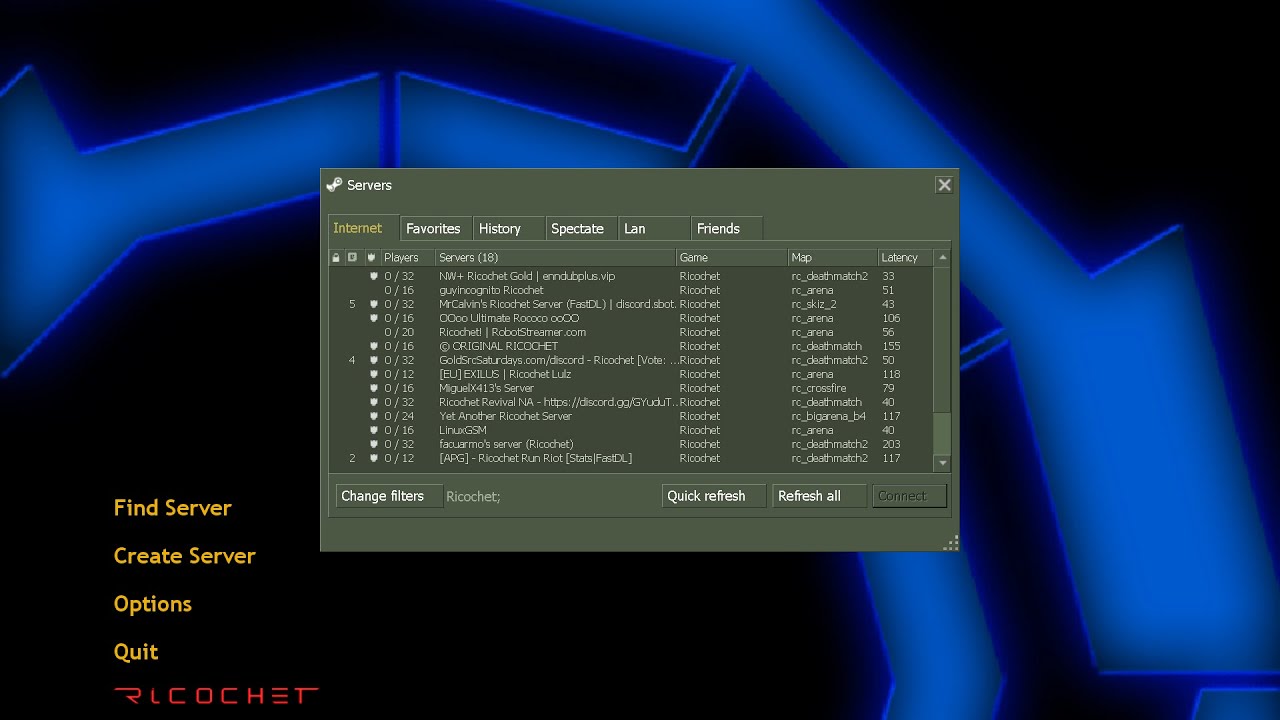Click the shield icon on MiguelX413's Server row
Viewport: 1280px width, 720px height.
click(x=374, y=388)
